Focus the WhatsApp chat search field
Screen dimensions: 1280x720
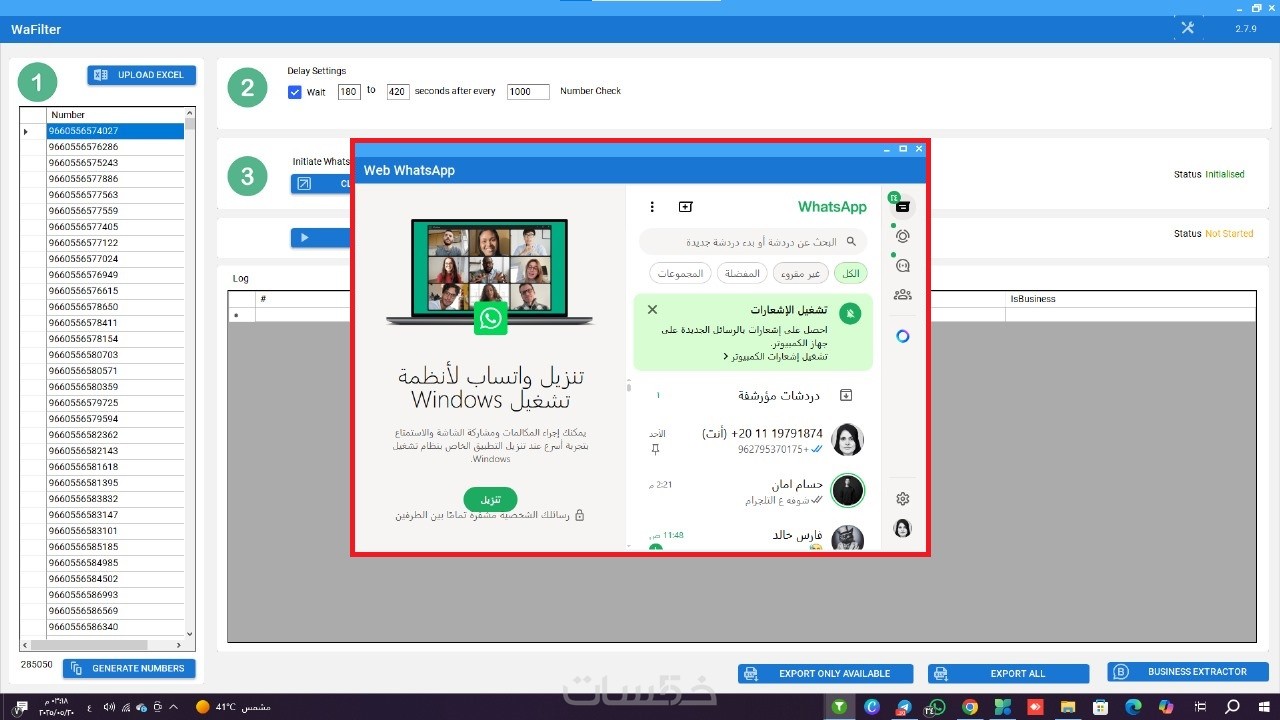pyautogui.click(x=753, y=242)
